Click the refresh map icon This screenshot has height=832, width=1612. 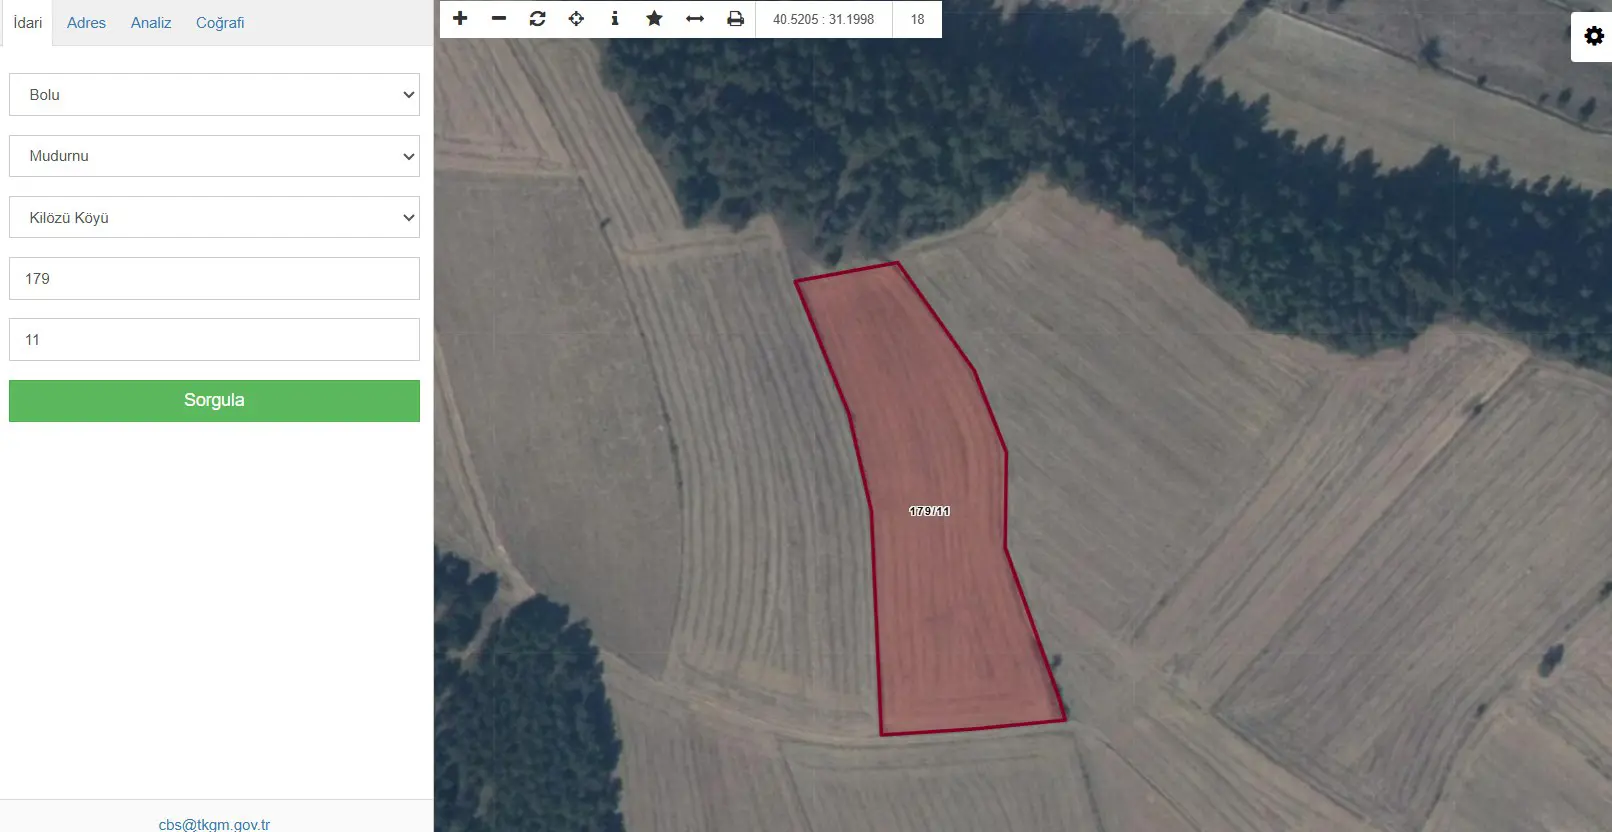[x=538, y=18]
